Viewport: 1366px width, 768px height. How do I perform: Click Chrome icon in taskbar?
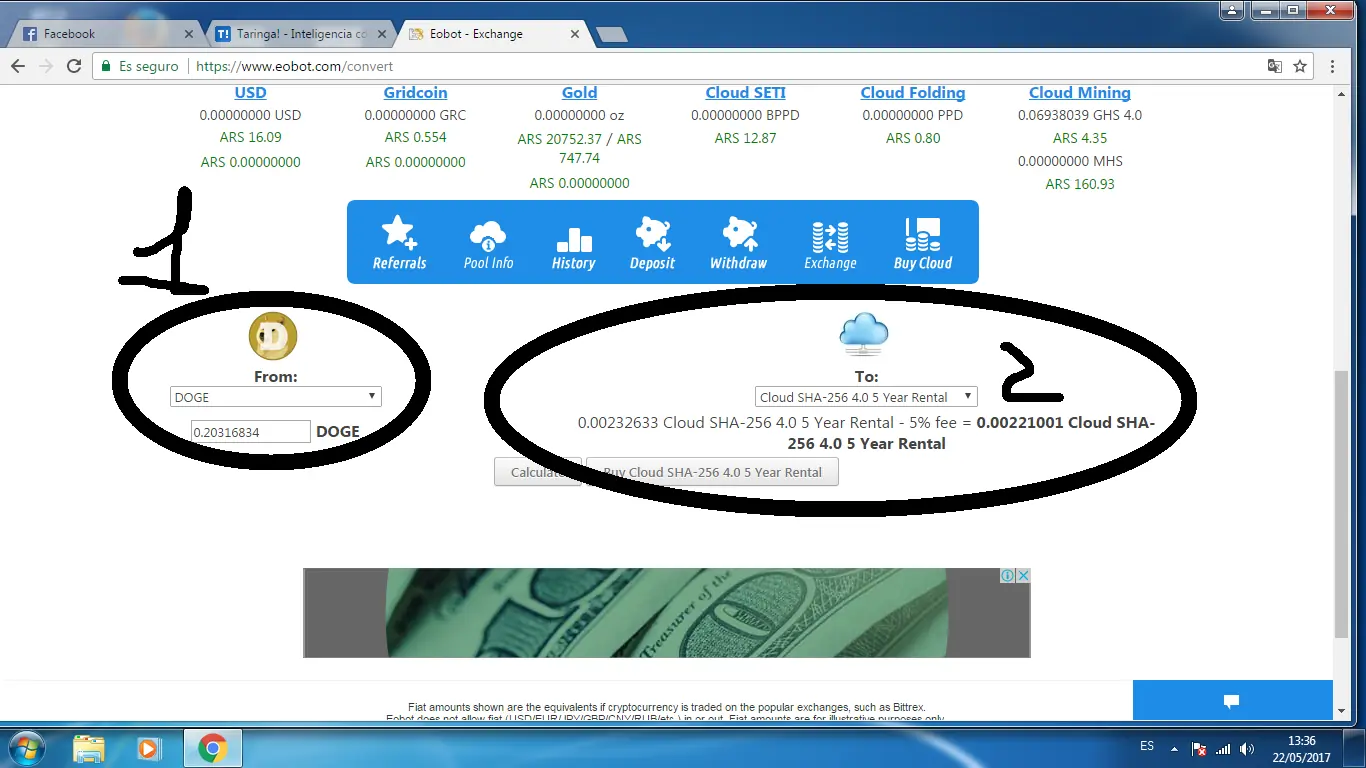(212, 748)
